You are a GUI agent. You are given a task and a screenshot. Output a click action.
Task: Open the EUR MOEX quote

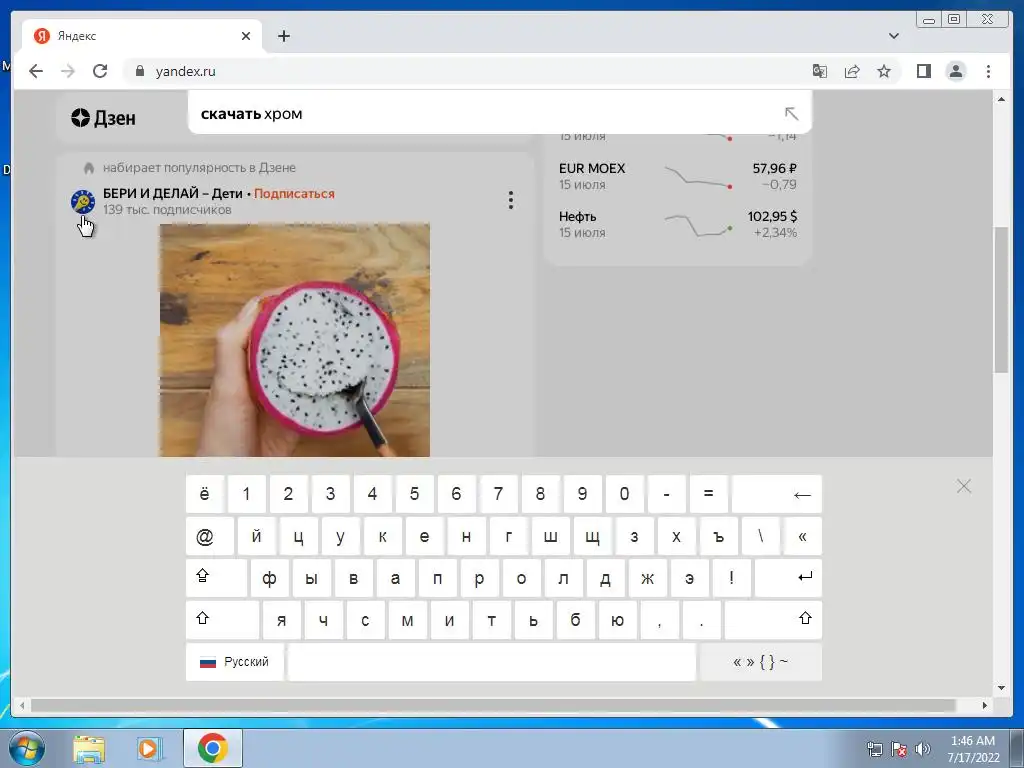point(677,176)
